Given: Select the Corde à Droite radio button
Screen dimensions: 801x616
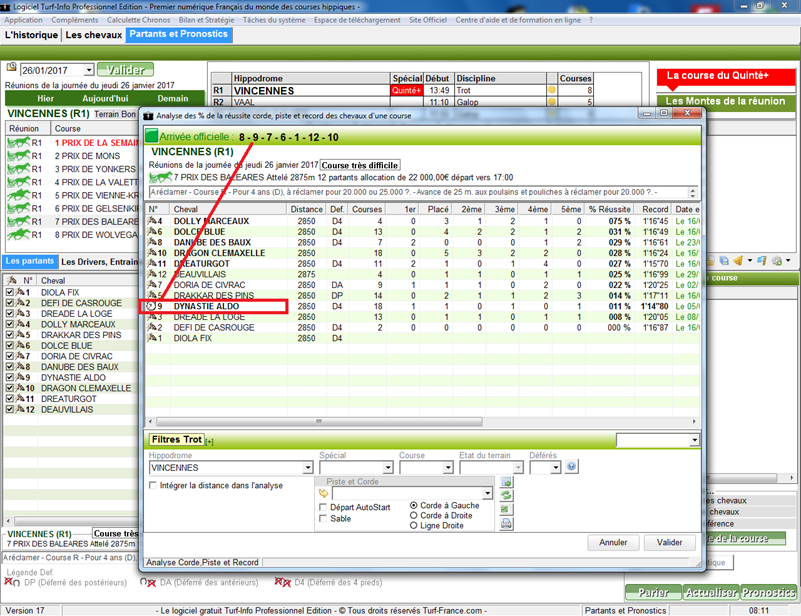Looking at the screenshot, I should pyautogui.click(x=414, y=515).
